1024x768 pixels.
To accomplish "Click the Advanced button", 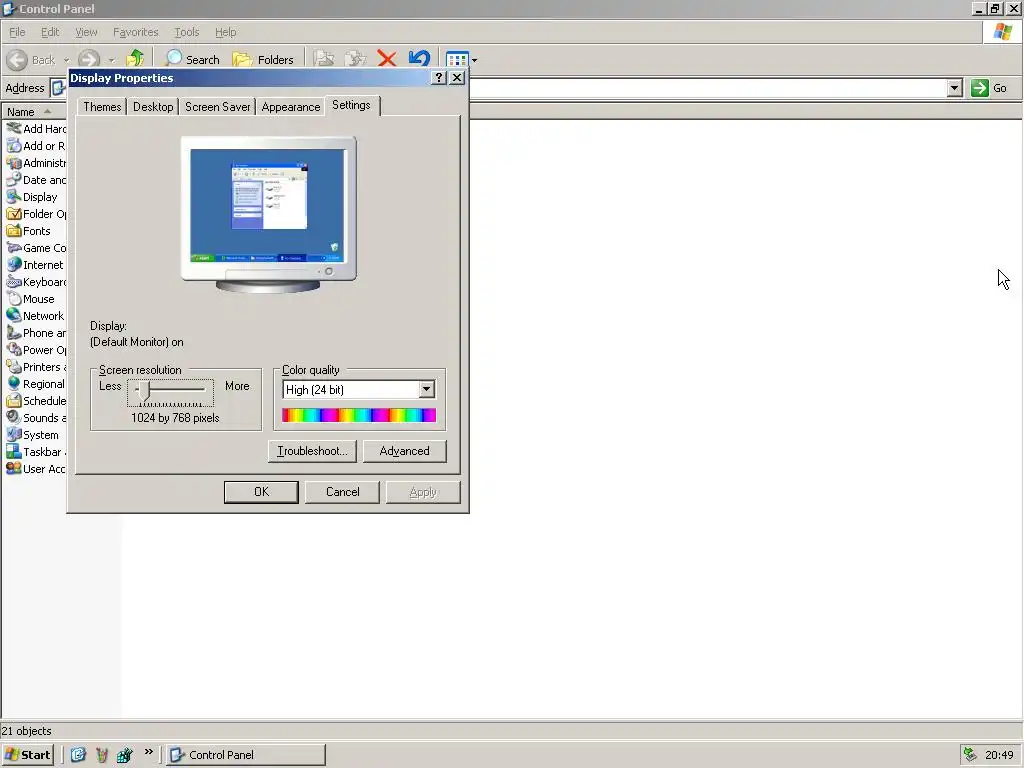I will (404, 451).
